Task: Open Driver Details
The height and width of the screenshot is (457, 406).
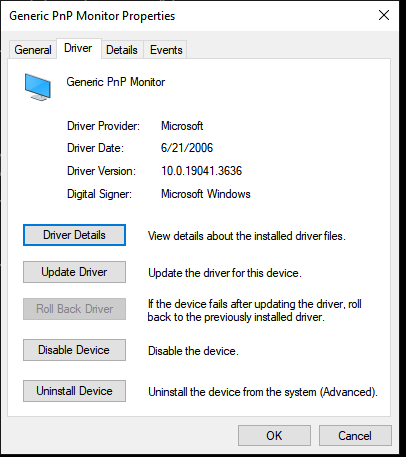Action: (x=74, y=235)
